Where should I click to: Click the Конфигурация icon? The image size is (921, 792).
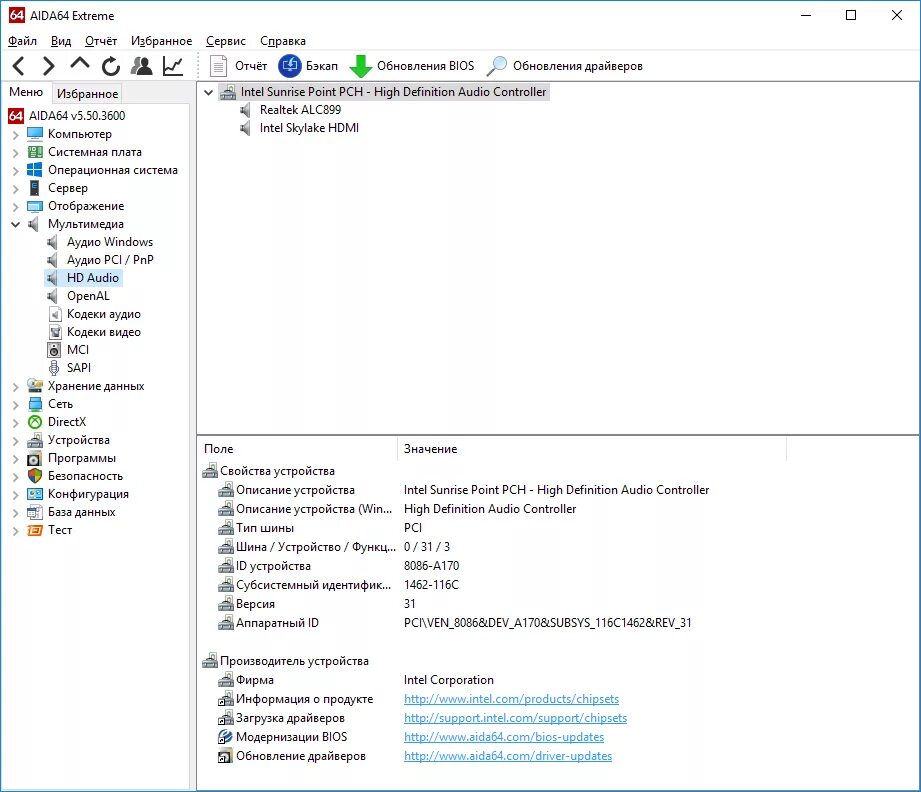[x=35, y=494]
